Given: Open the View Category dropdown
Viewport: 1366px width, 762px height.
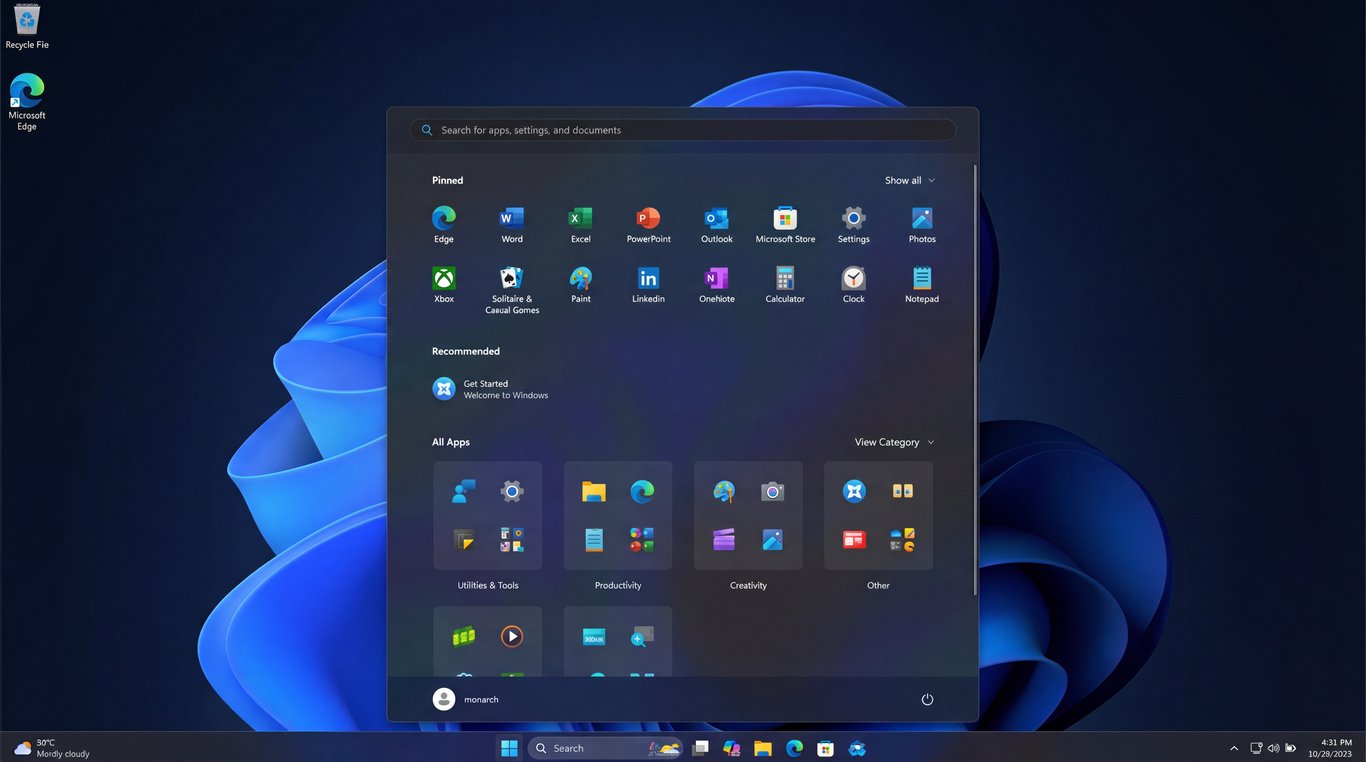Looking at the screenshot, I should [892, 441].
